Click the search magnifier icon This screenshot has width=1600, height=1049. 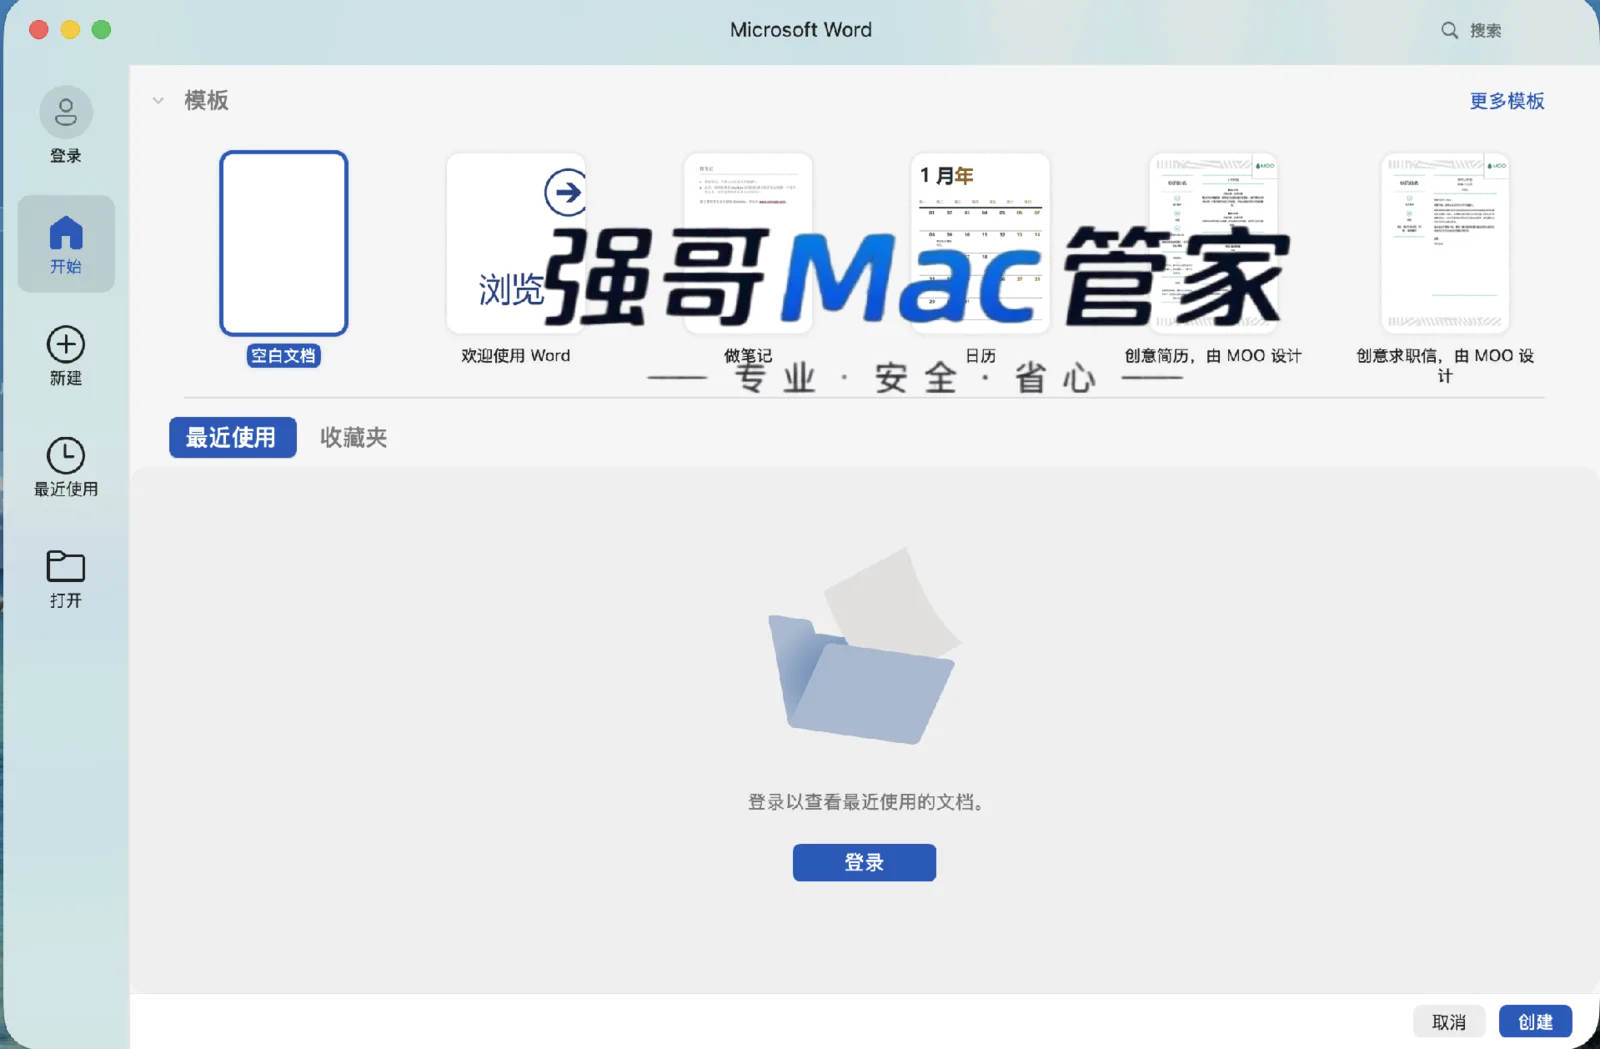(1449, 30)
